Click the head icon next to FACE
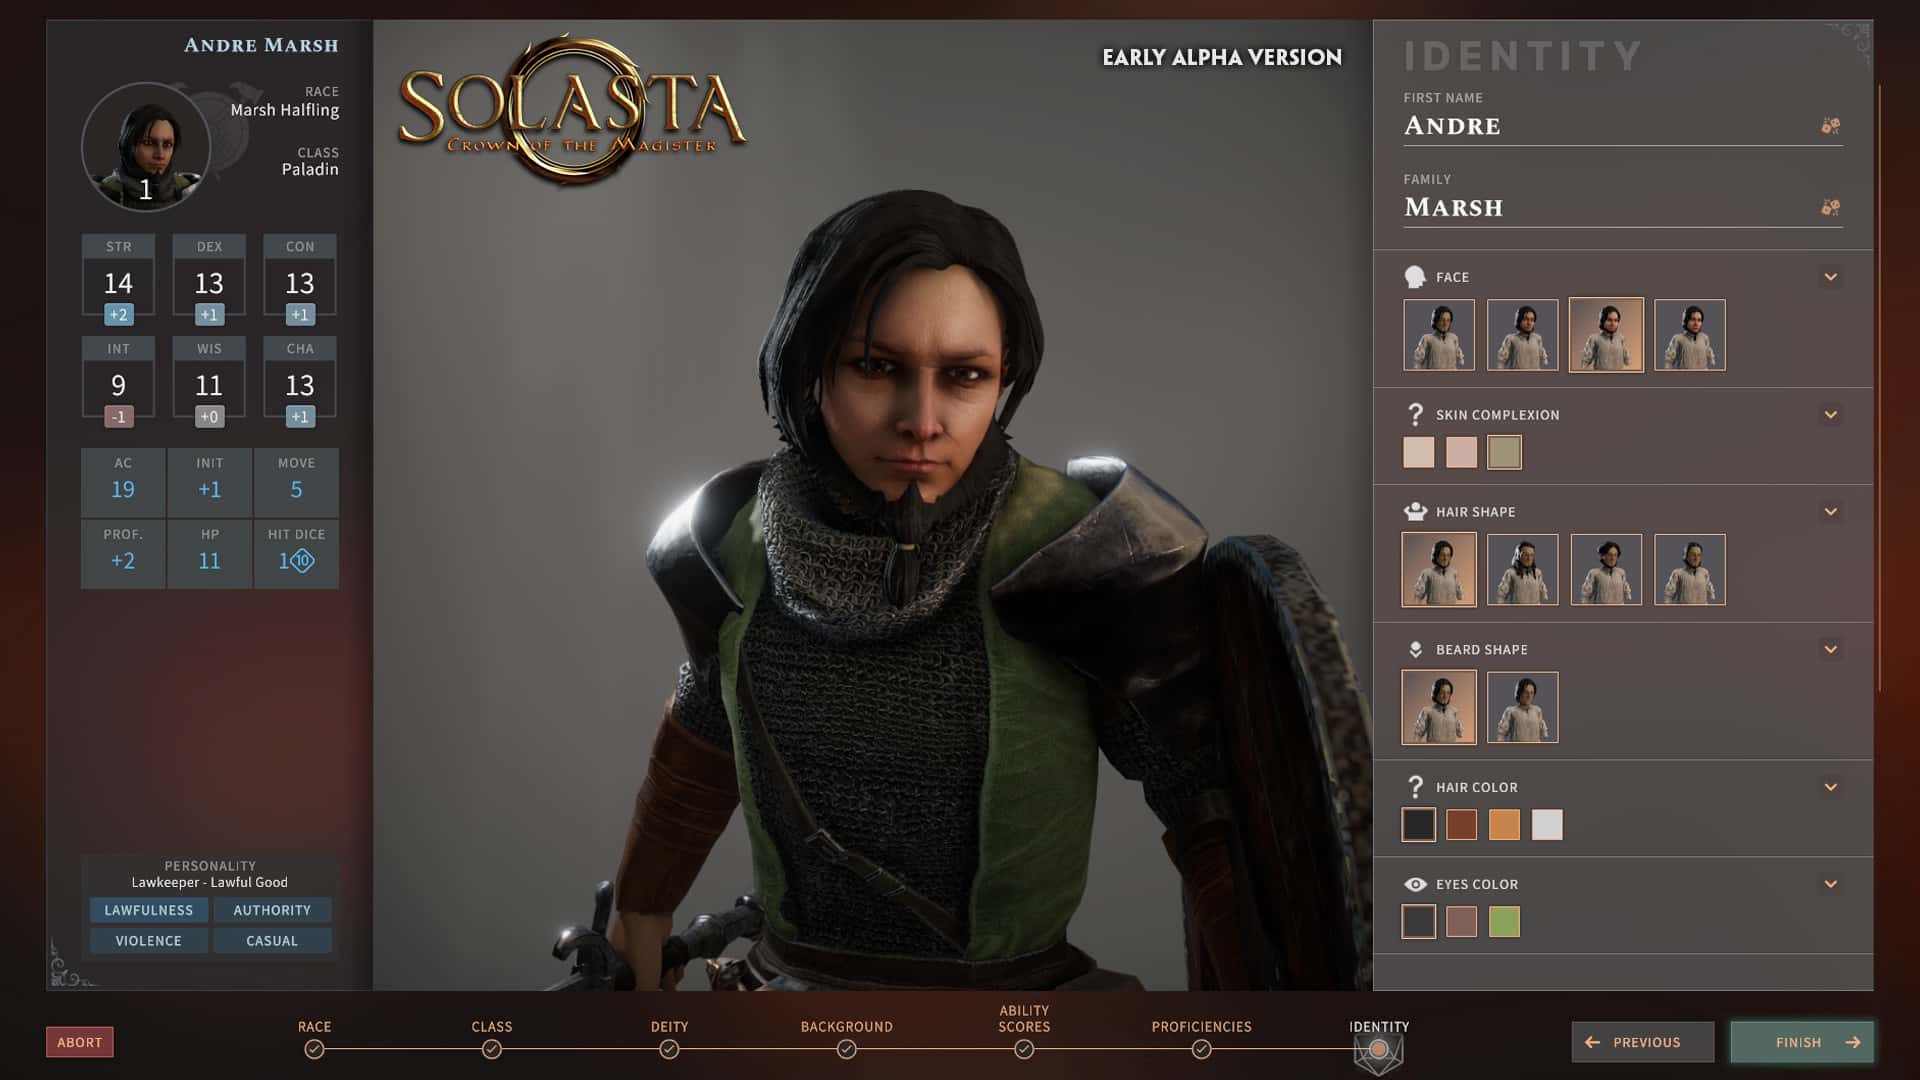 [x=1415, y=276]
